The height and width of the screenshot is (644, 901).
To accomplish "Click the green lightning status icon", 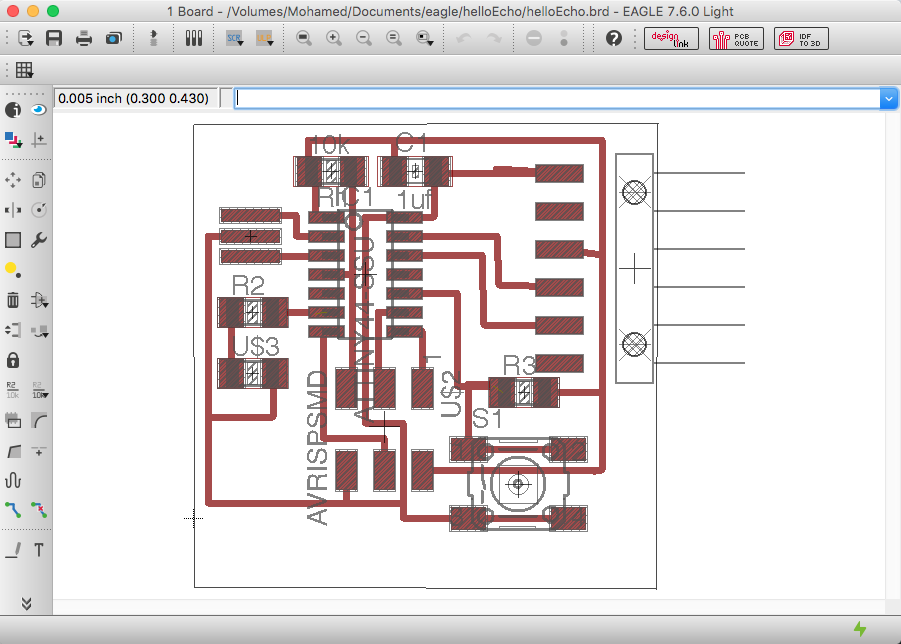I will coord(860,628).
